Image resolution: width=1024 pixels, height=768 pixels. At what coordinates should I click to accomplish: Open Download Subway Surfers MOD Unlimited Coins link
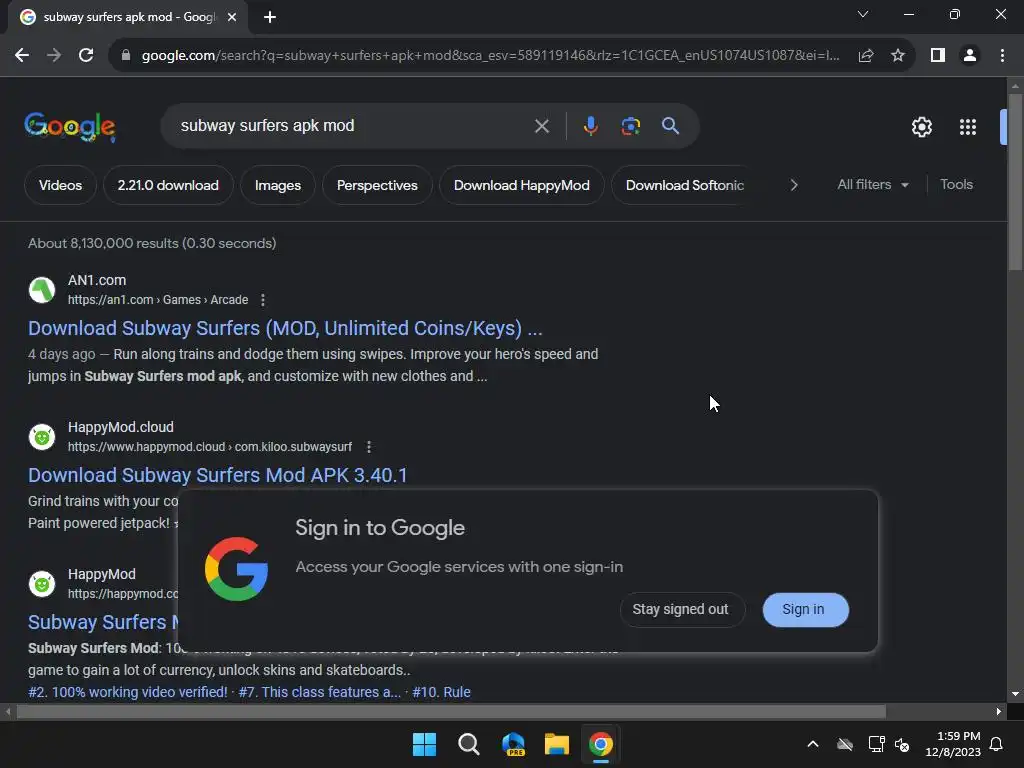coord(285,328)
